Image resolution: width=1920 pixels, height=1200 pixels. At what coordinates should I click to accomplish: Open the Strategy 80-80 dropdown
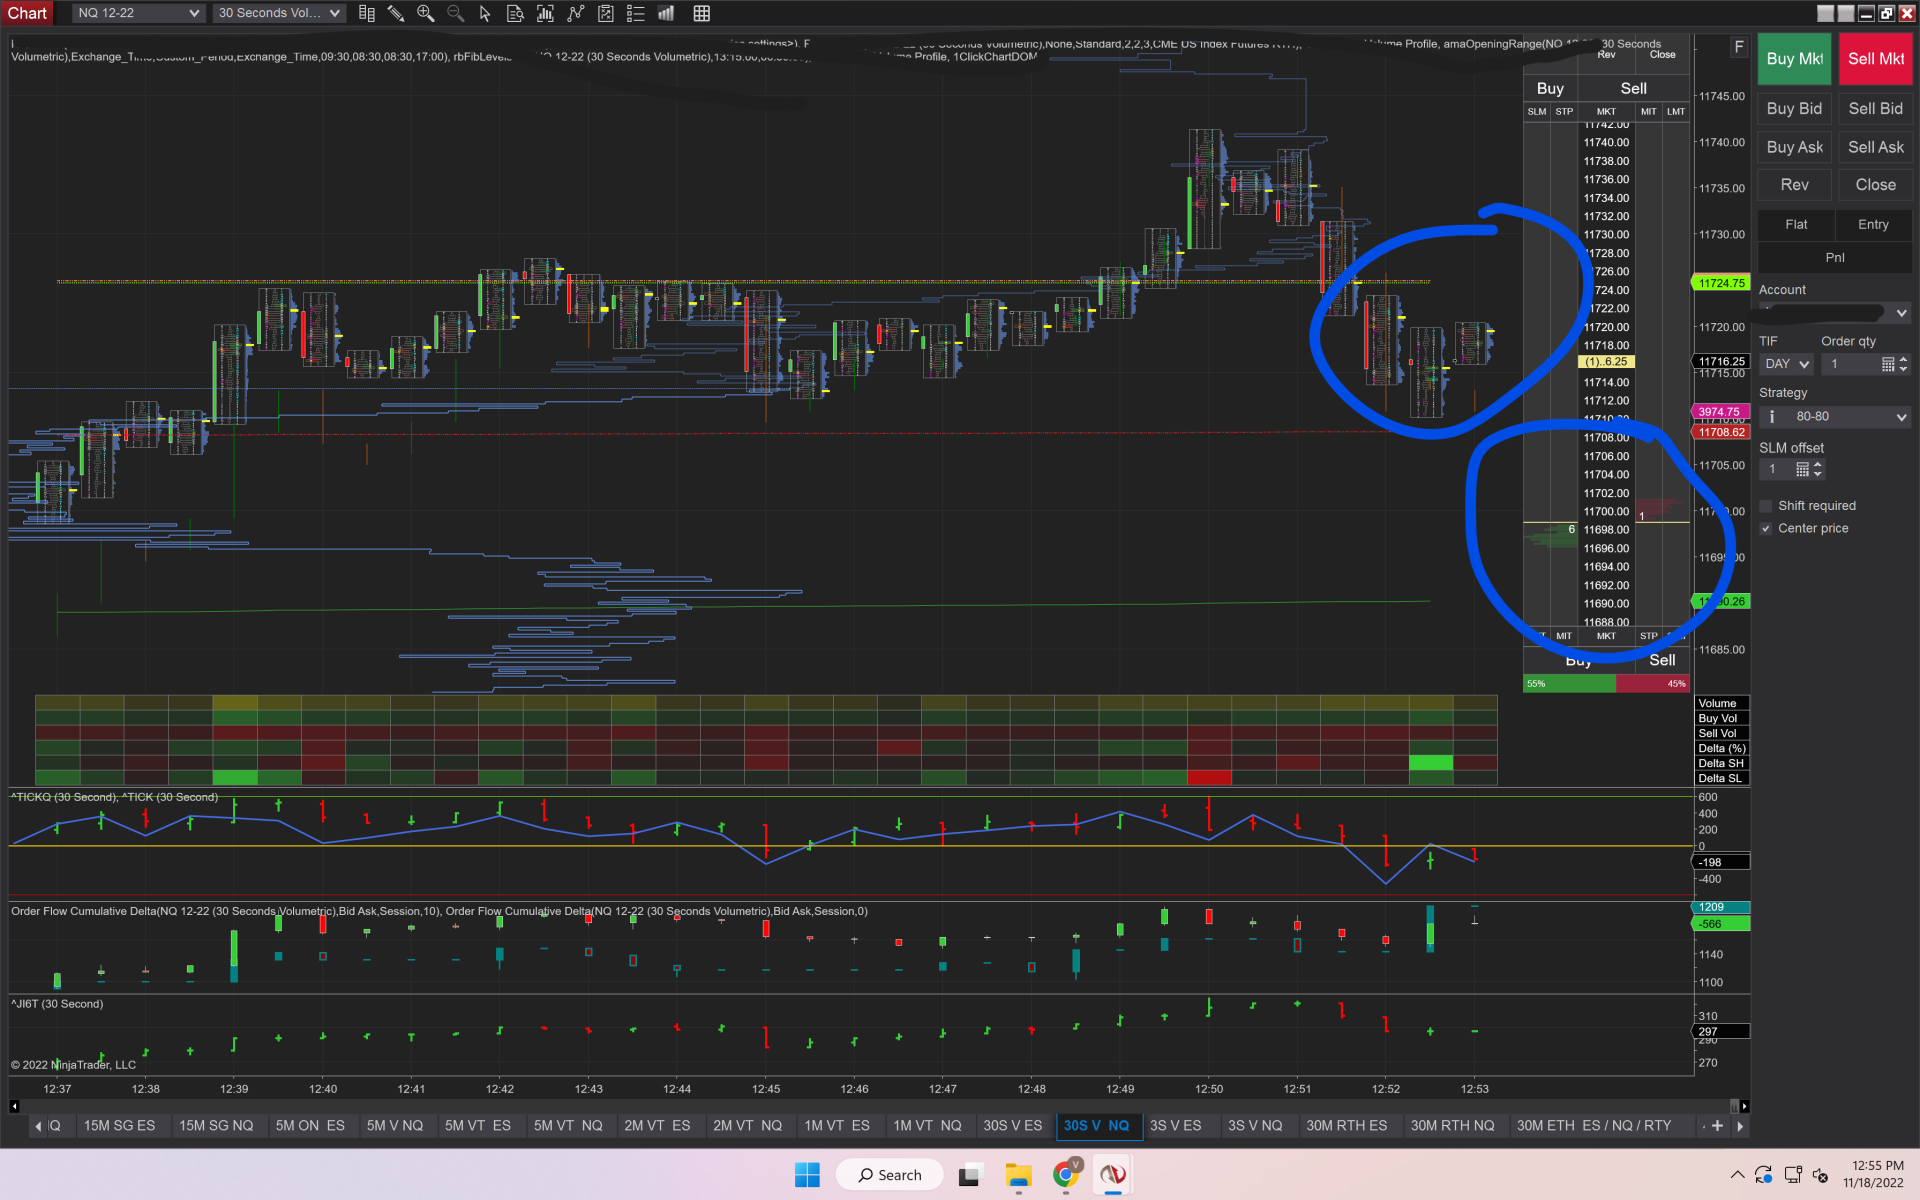[1835, 417]
